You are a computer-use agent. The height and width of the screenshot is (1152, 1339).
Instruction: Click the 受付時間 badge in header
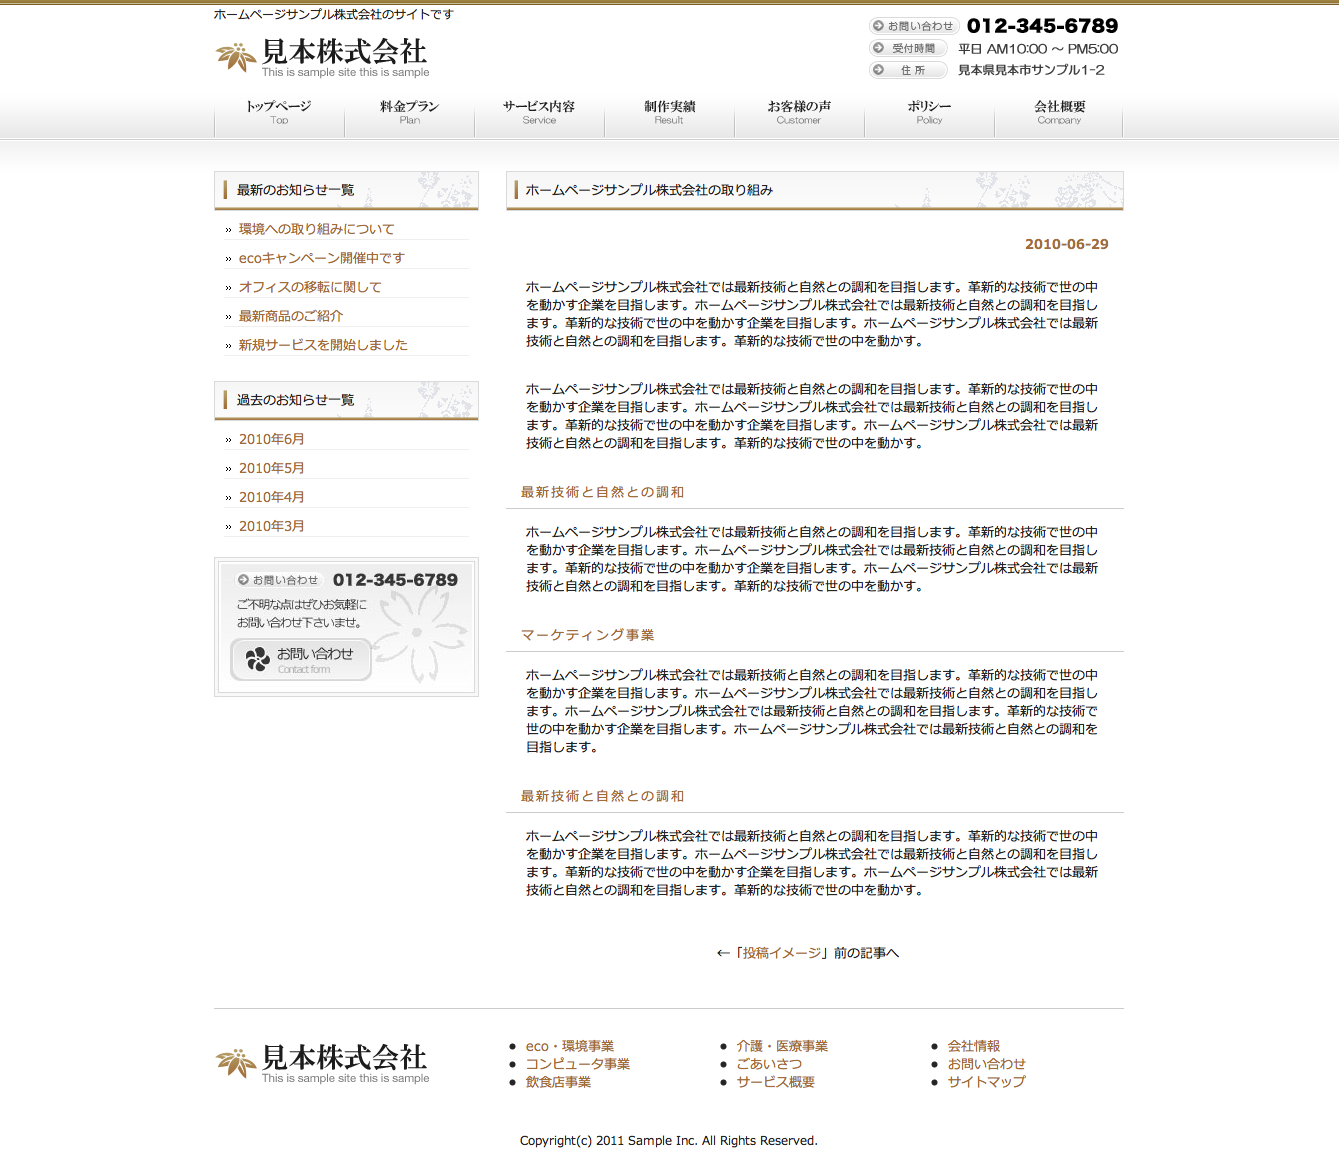pyautogui.click(x=907, y=48)
